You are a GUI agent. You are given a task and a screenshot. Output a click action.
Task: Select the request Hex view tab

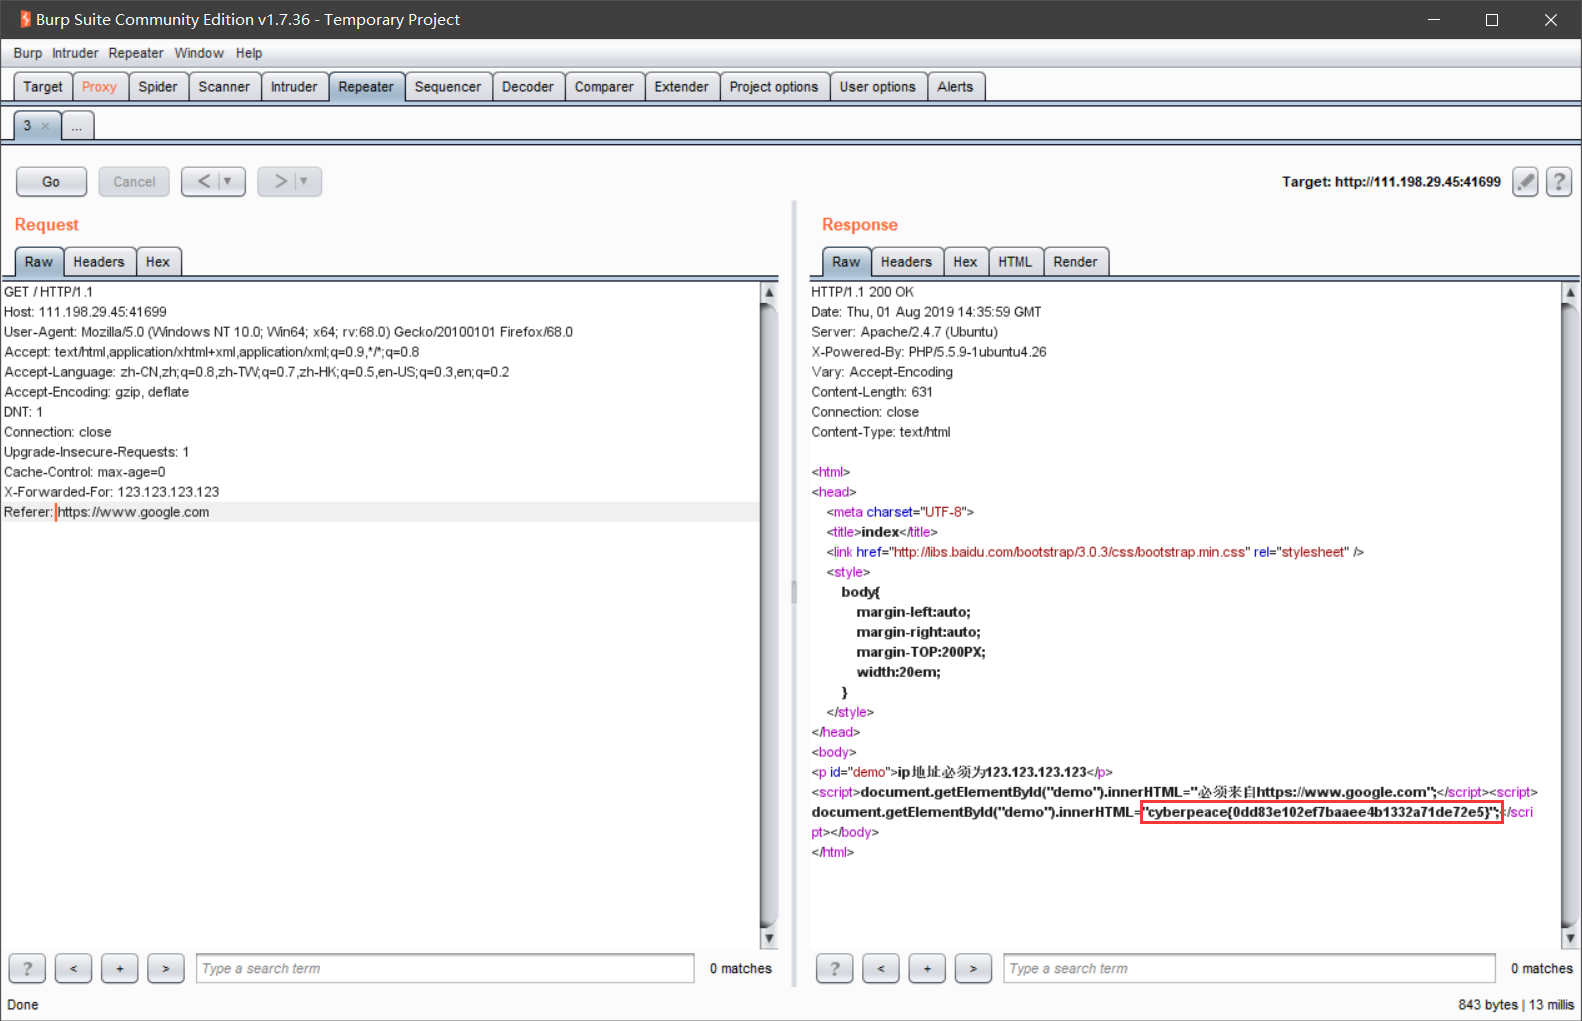(158, 262)
